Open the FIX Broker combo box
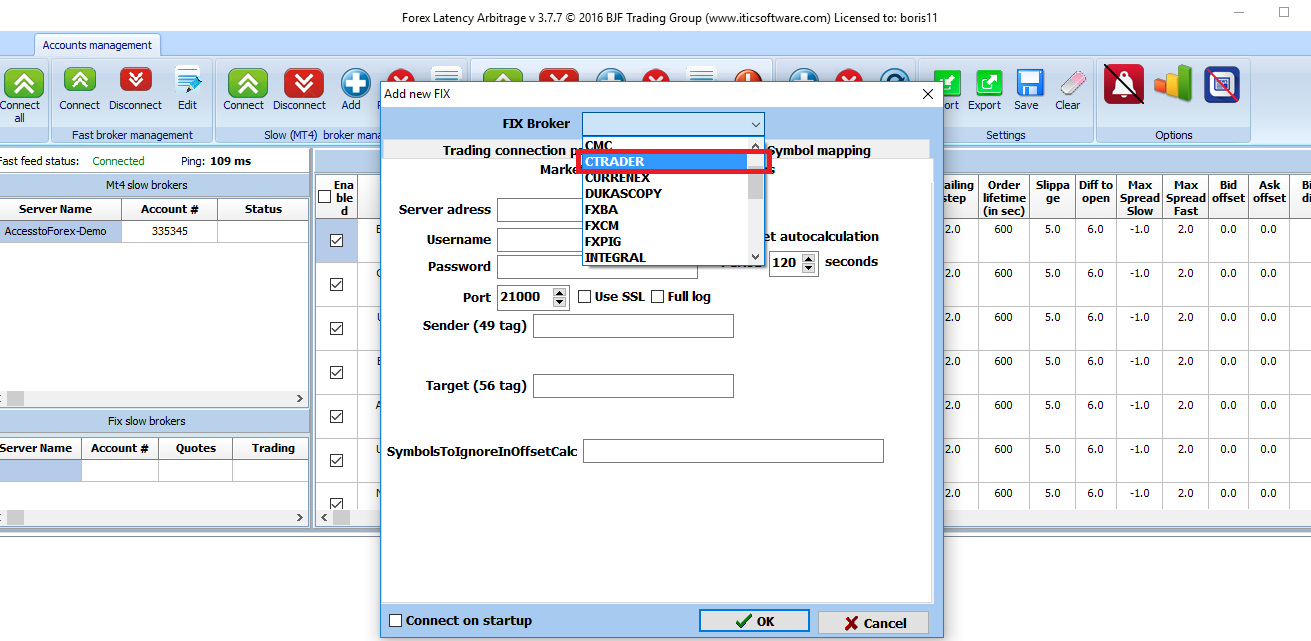 pyautogui.click(x=673, y=124)
